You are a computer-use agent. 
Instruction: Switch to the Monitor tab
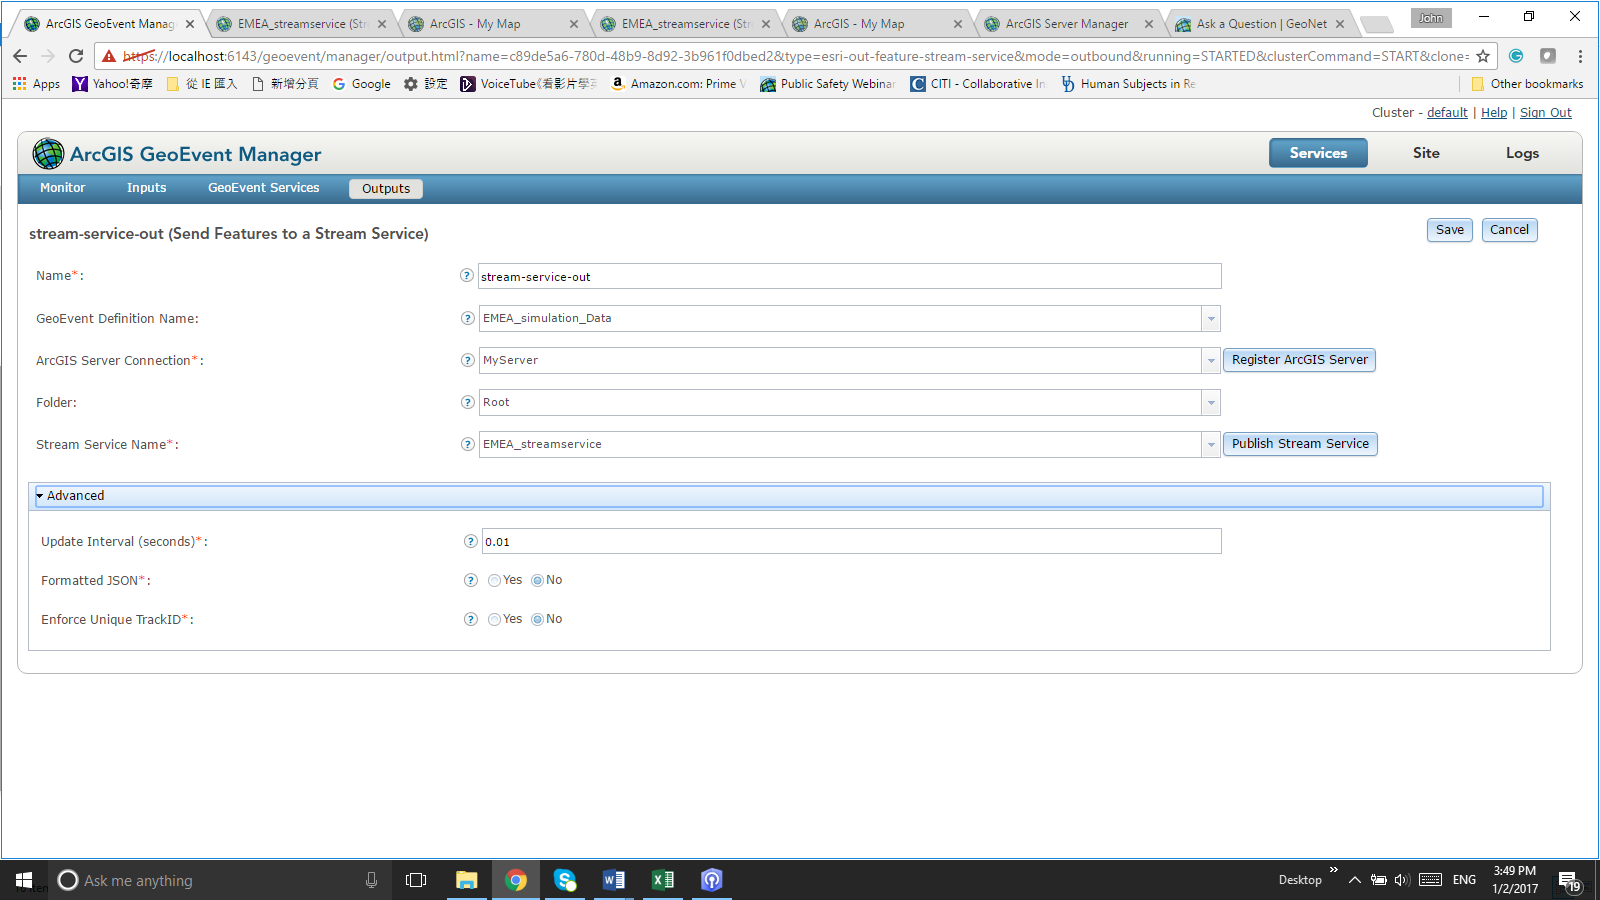(x=63, y=188)
